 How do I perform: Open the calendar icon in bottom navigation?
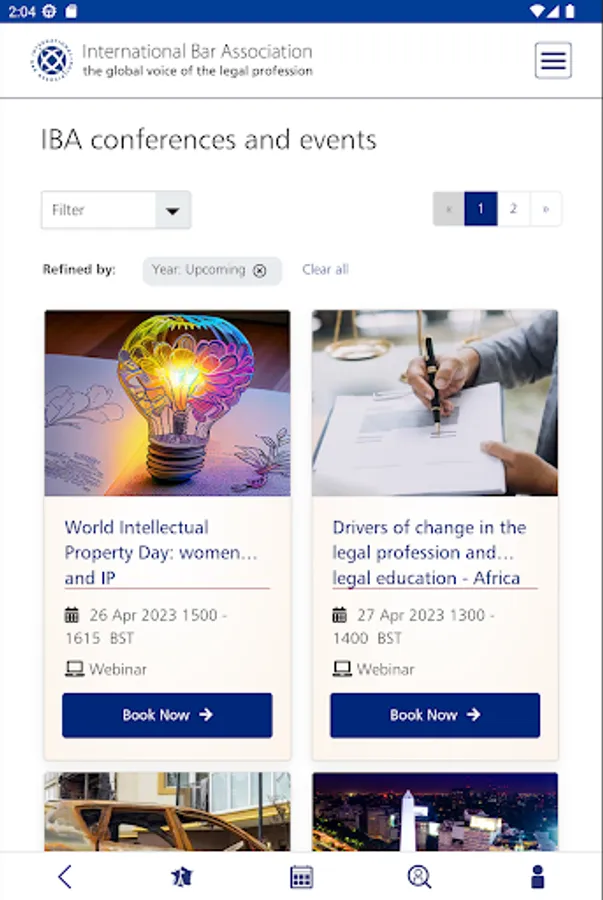coord(301,877)
